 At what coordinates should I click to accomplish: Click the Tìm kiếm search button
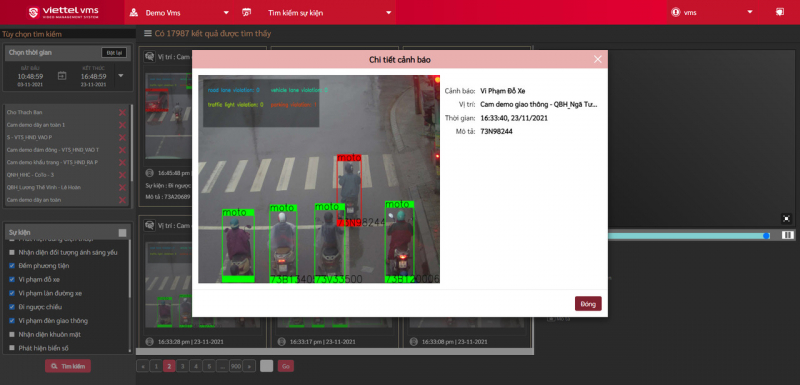pyautogui.click(x=68, y=366)
